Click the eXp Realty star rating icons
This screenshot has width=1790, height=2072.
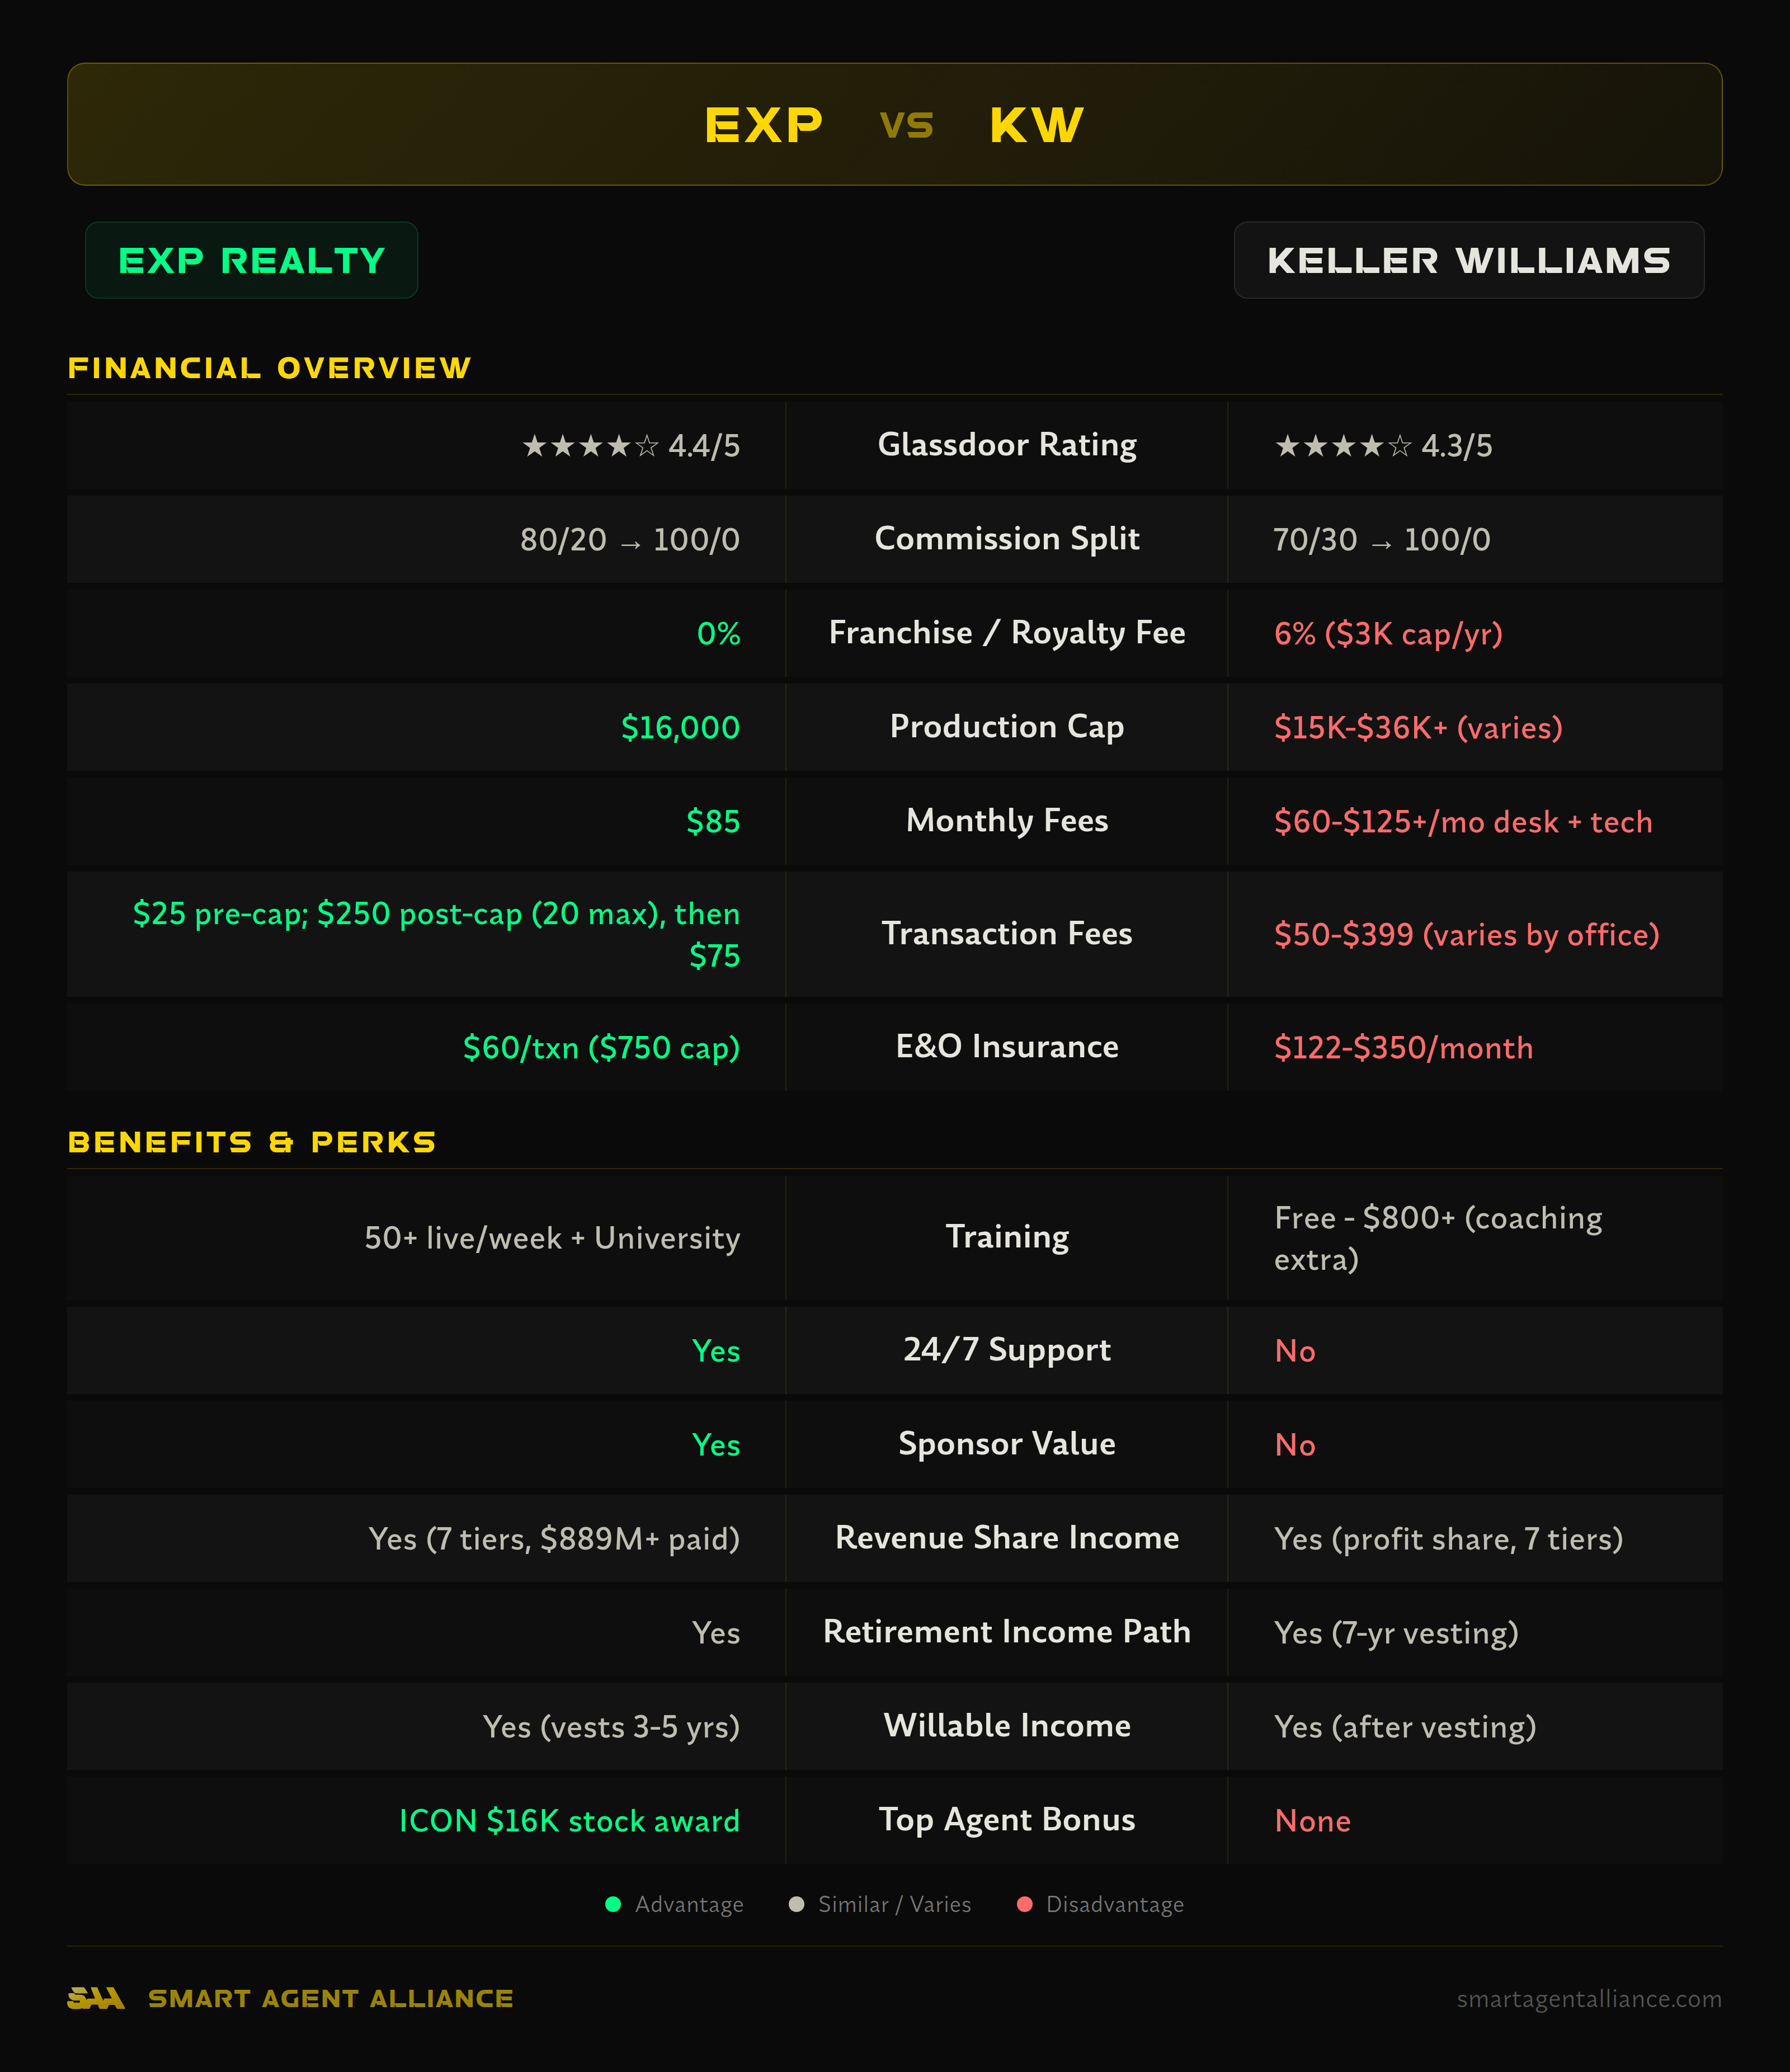point(590,446)
